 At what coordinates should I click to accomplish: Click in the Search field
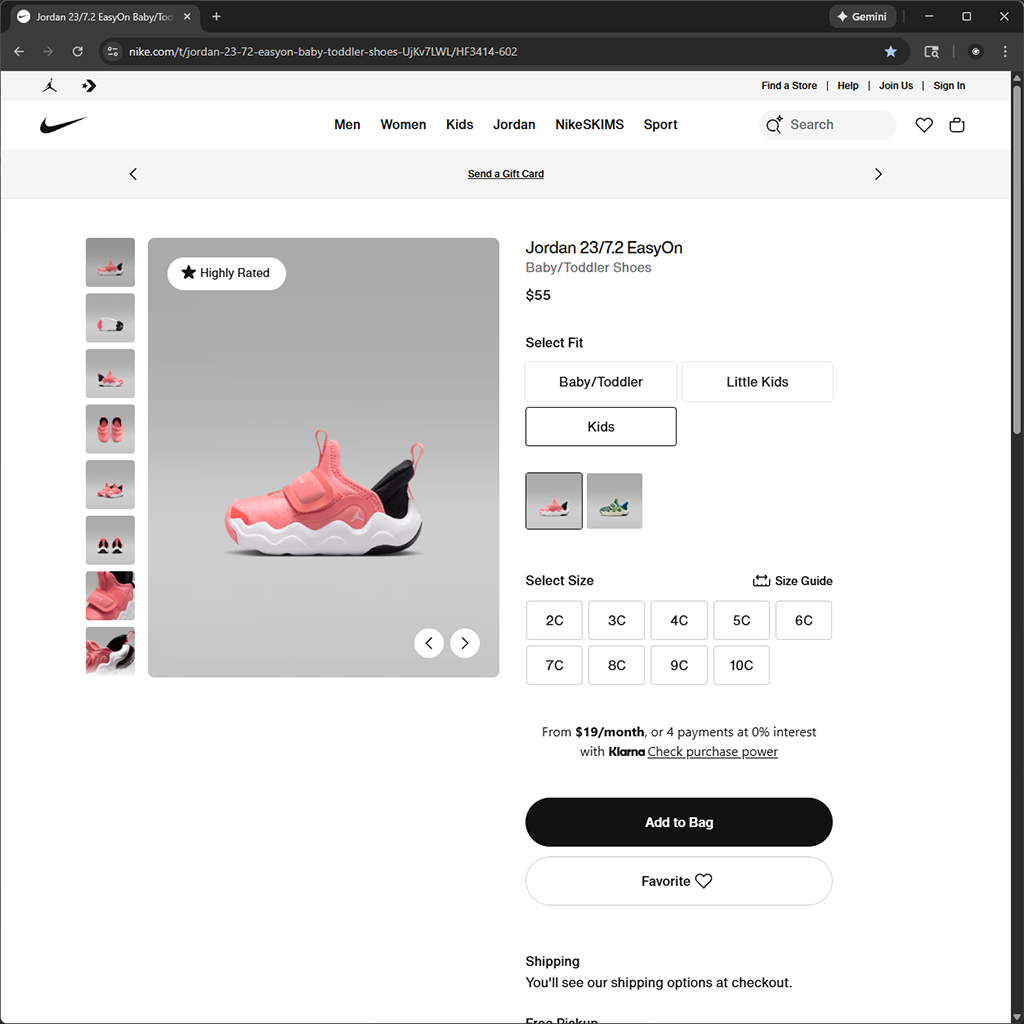[x=827, y=125]
